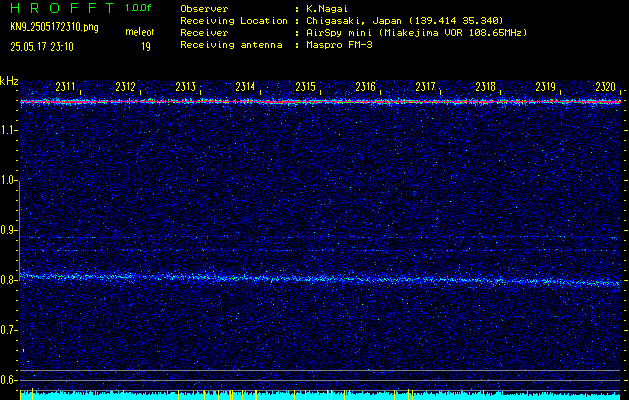
Task: Click the 0.8 frequency axis label
Action: tap(8, 280)
